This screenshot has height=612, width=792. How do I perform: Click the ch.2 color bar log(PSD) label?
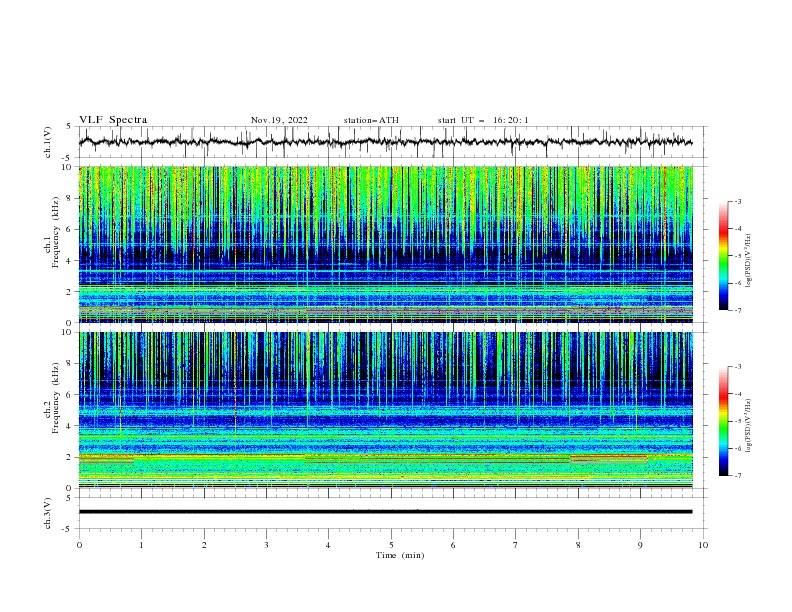(749, 425)
